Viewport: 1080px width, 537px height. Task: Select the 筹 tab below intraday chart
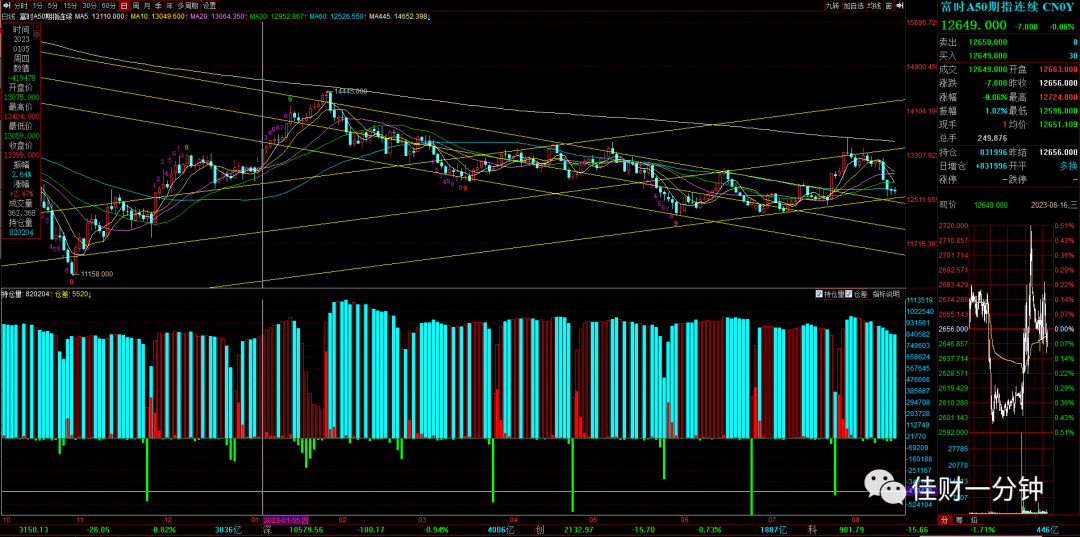tap(959, 520)
